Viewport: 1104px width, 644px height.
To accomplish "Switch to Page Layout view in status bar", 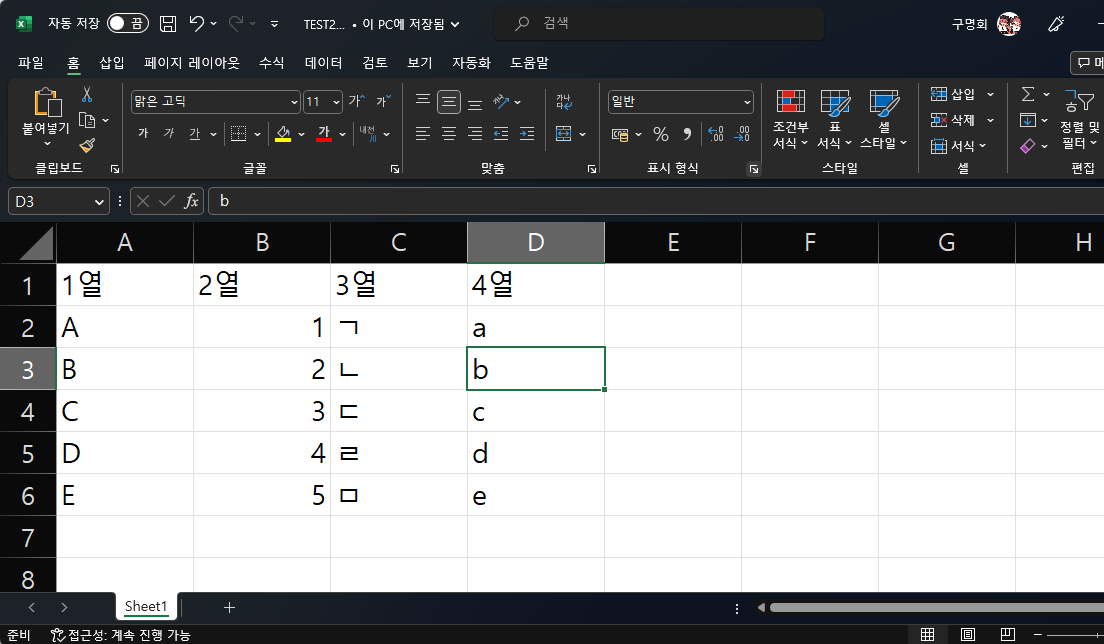I will click(968, 634).
